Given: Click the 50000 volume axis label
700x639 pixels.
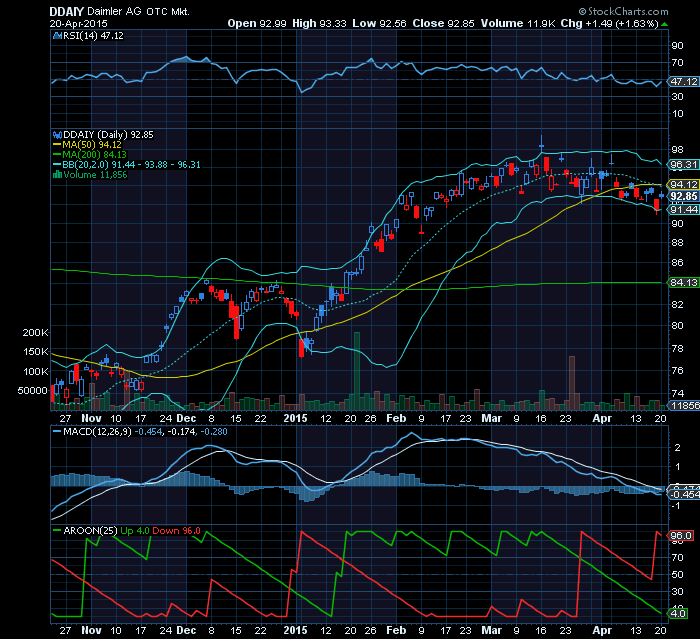Looking at the screenshot, I should [x=33, y=390].
